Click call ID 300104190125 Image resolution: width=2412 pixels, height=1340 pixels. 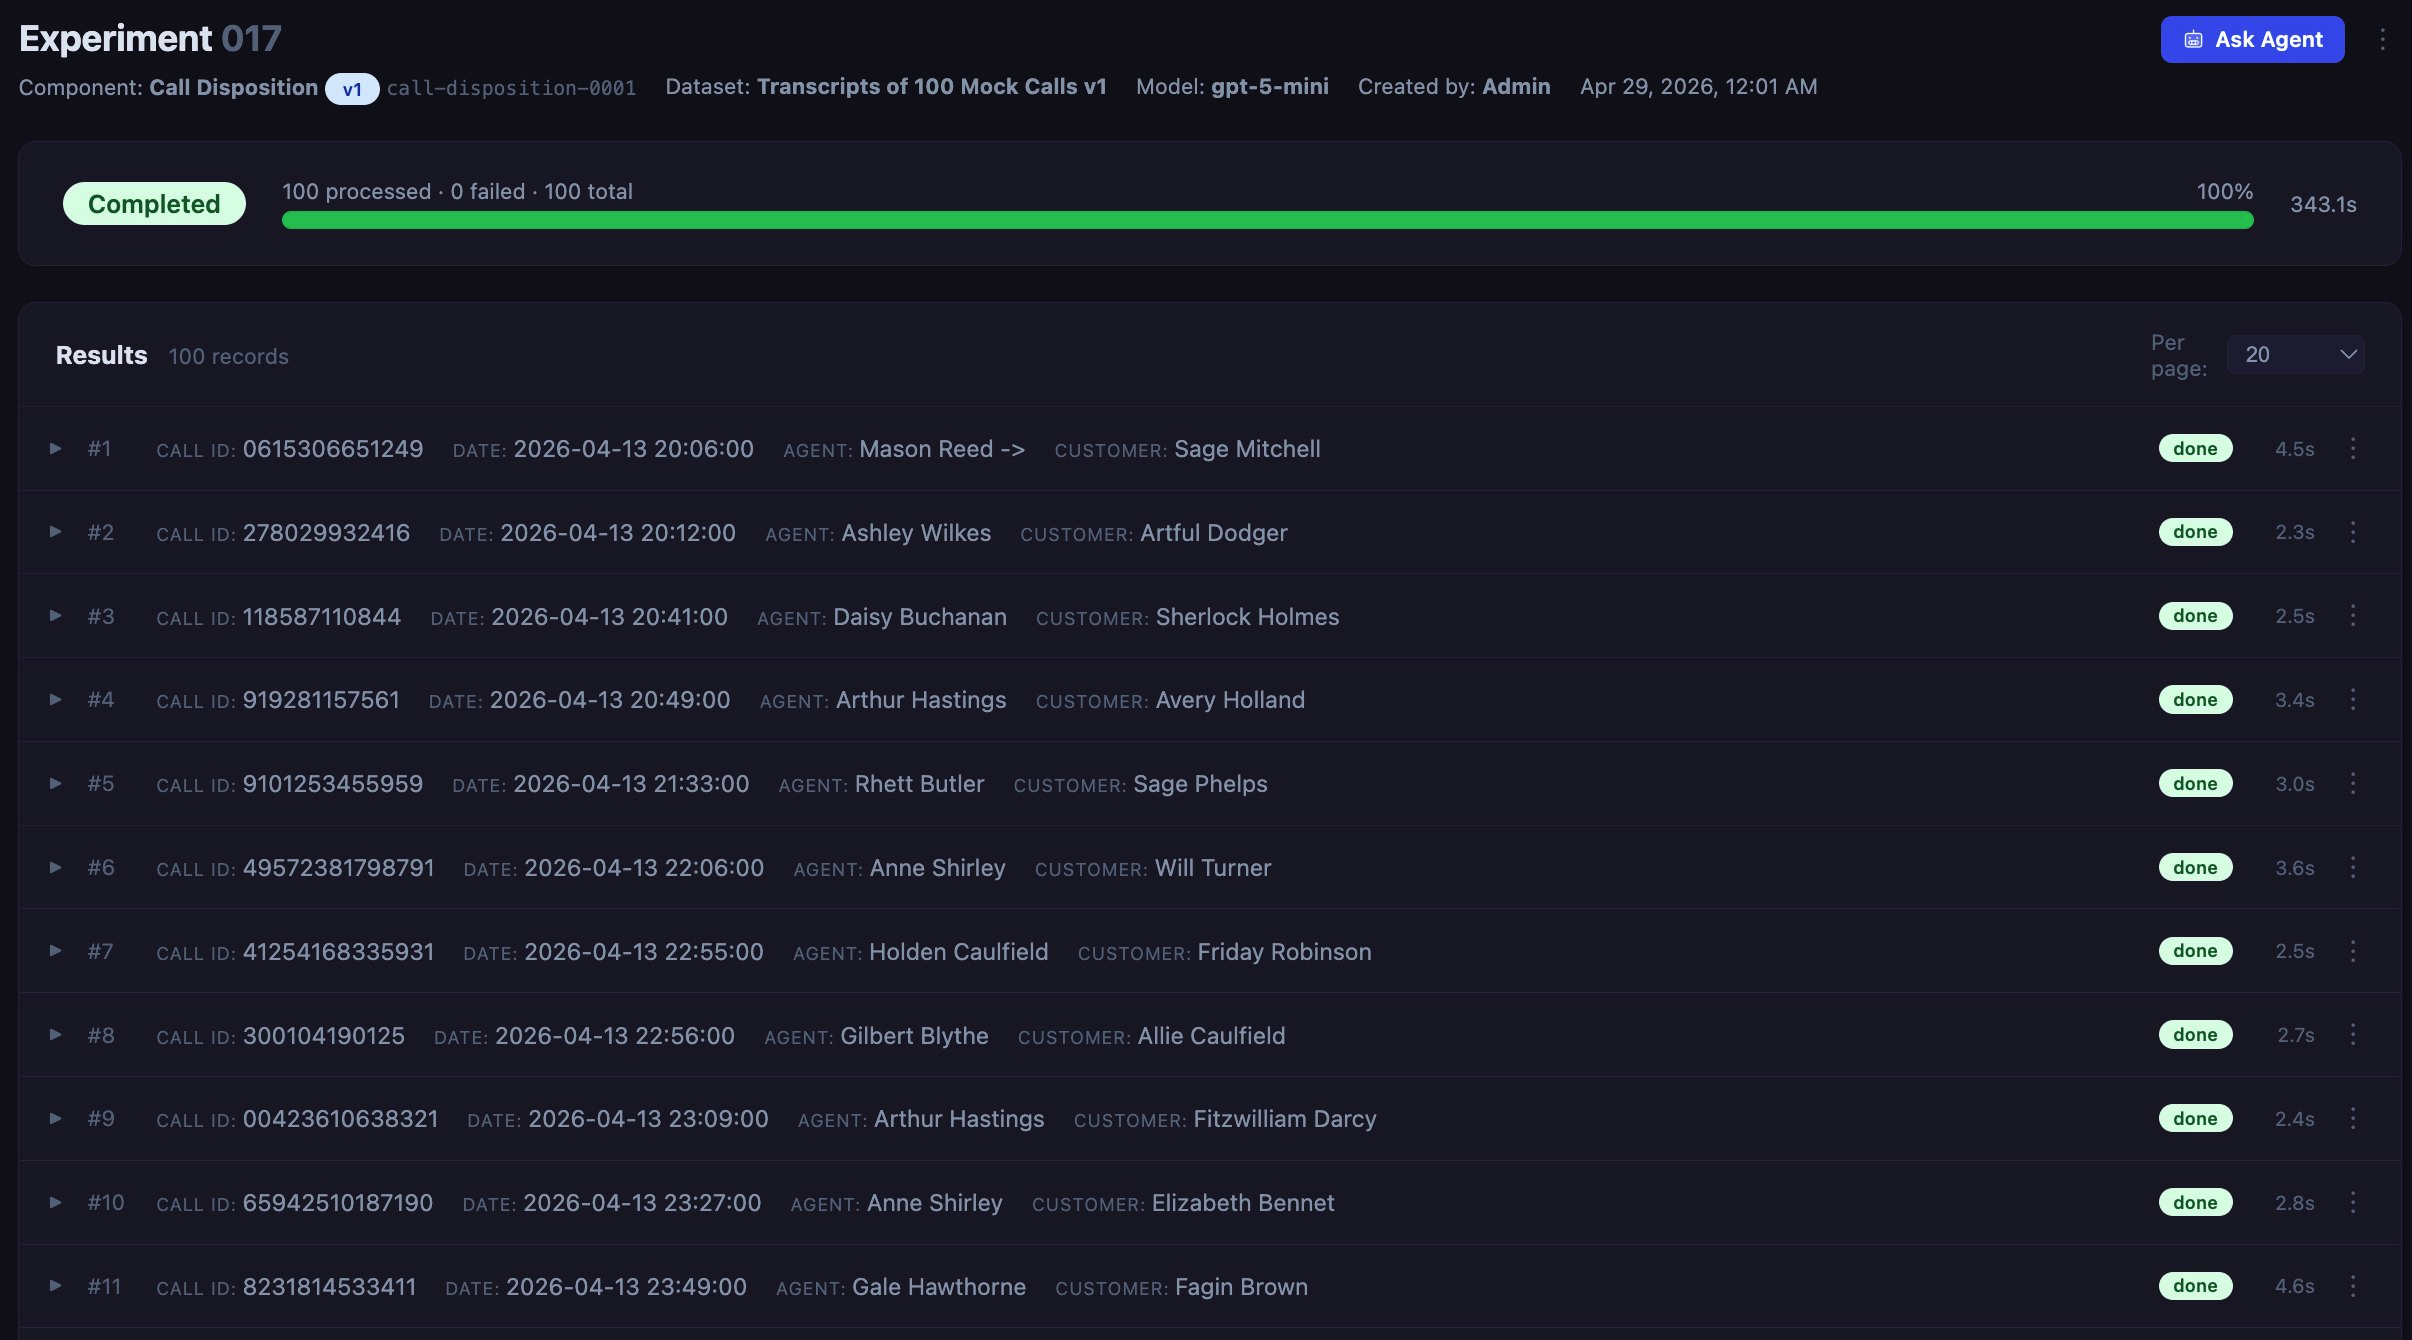323,1036
